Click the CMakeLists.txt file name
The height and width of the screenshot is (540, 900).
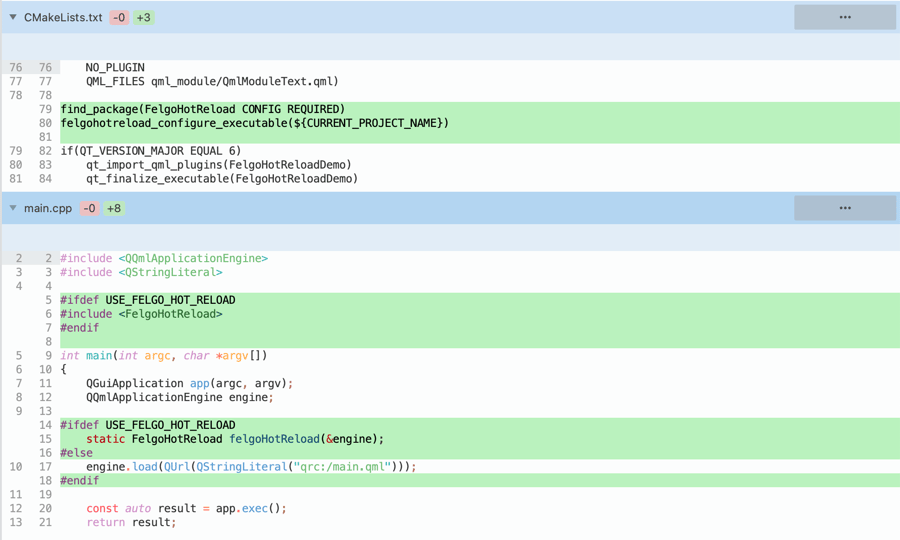tap(63, 17)
